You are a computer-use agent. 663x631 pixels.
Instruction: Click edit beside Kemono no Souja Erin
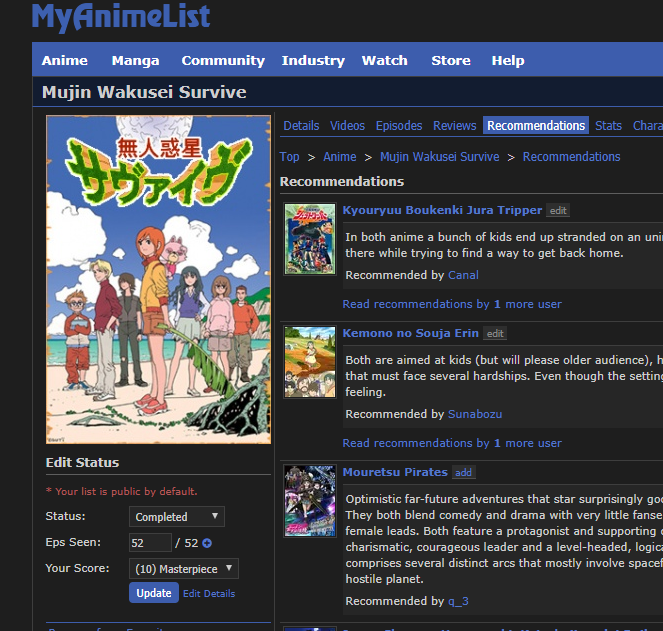pos(495,334)
